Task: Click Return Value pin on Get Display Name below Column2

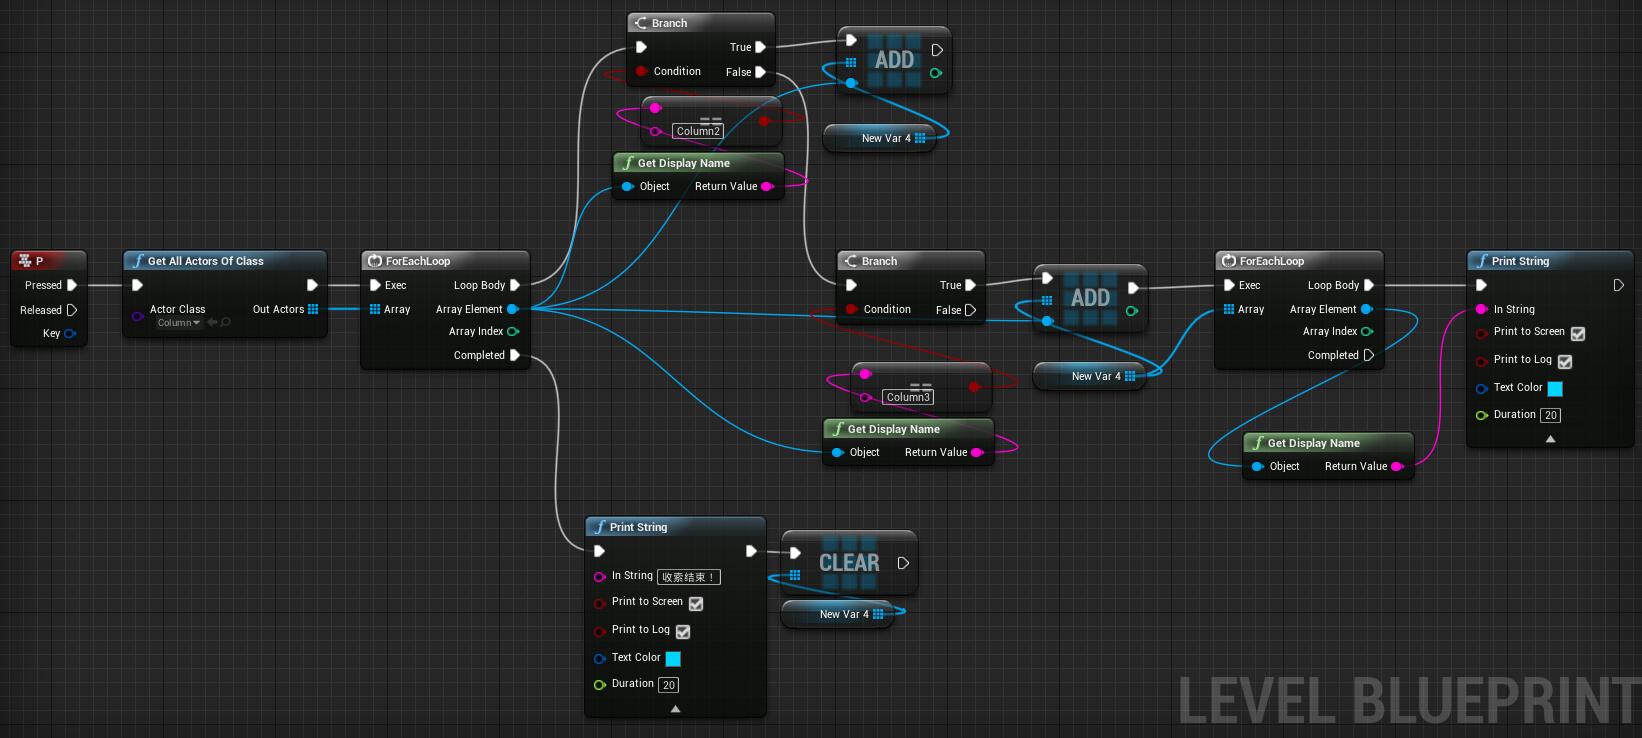Action: click(x=768, y=186)
